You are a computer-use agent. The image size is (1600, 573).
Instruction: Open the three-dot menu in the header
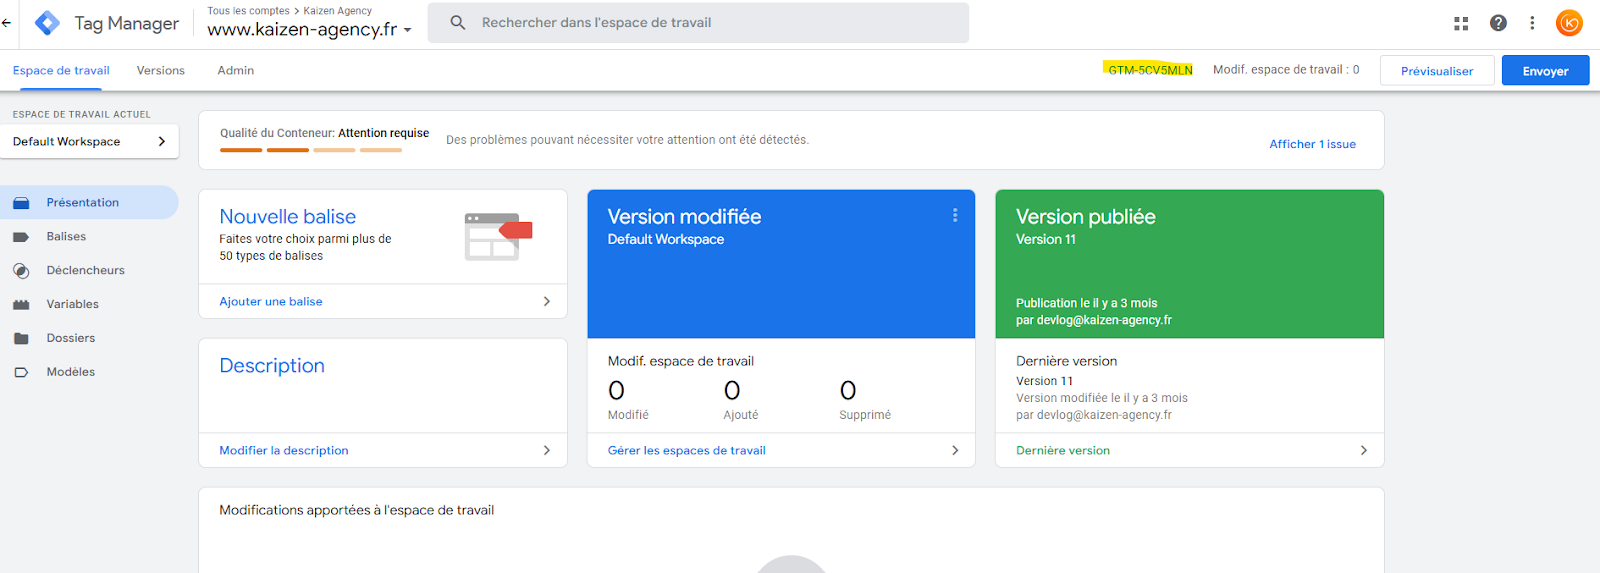coord(1532,22)
